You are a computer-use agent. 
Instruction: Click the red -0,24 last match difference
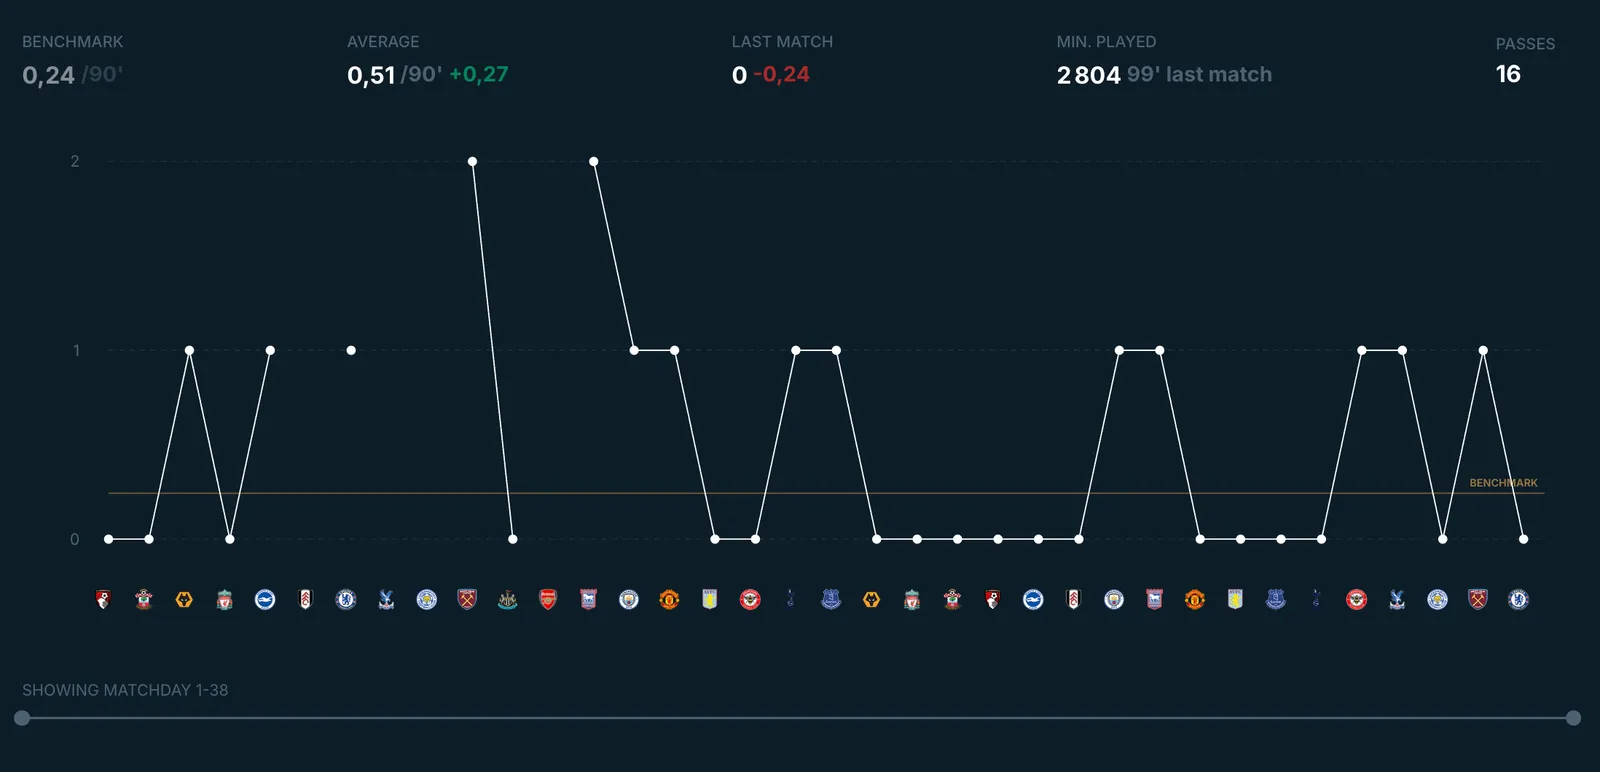click(781, 74)
